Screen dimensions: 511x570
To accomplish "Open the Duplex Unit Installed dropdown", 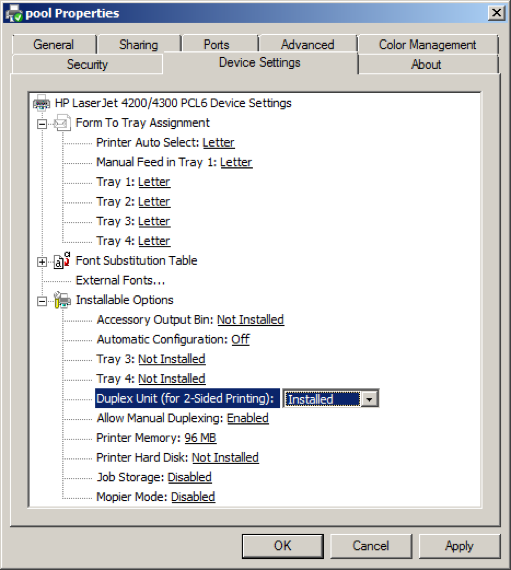I will coord(370,399).
